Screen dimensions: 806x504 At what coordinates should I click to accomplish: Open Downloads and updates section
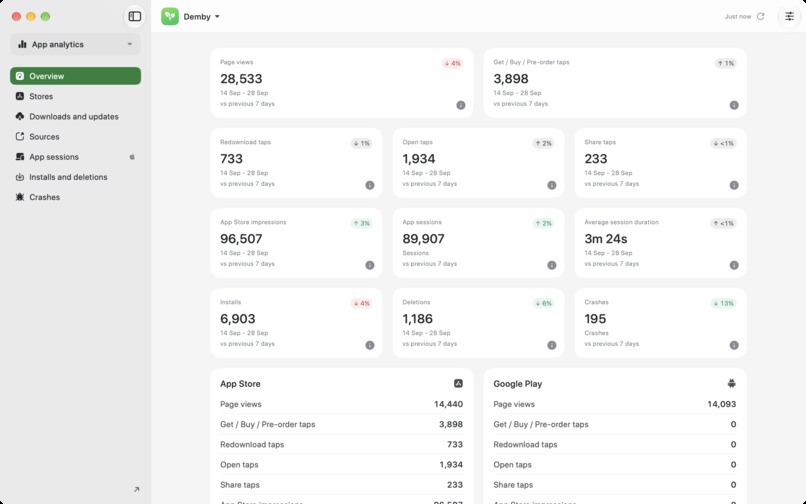[x=75, y=116]
